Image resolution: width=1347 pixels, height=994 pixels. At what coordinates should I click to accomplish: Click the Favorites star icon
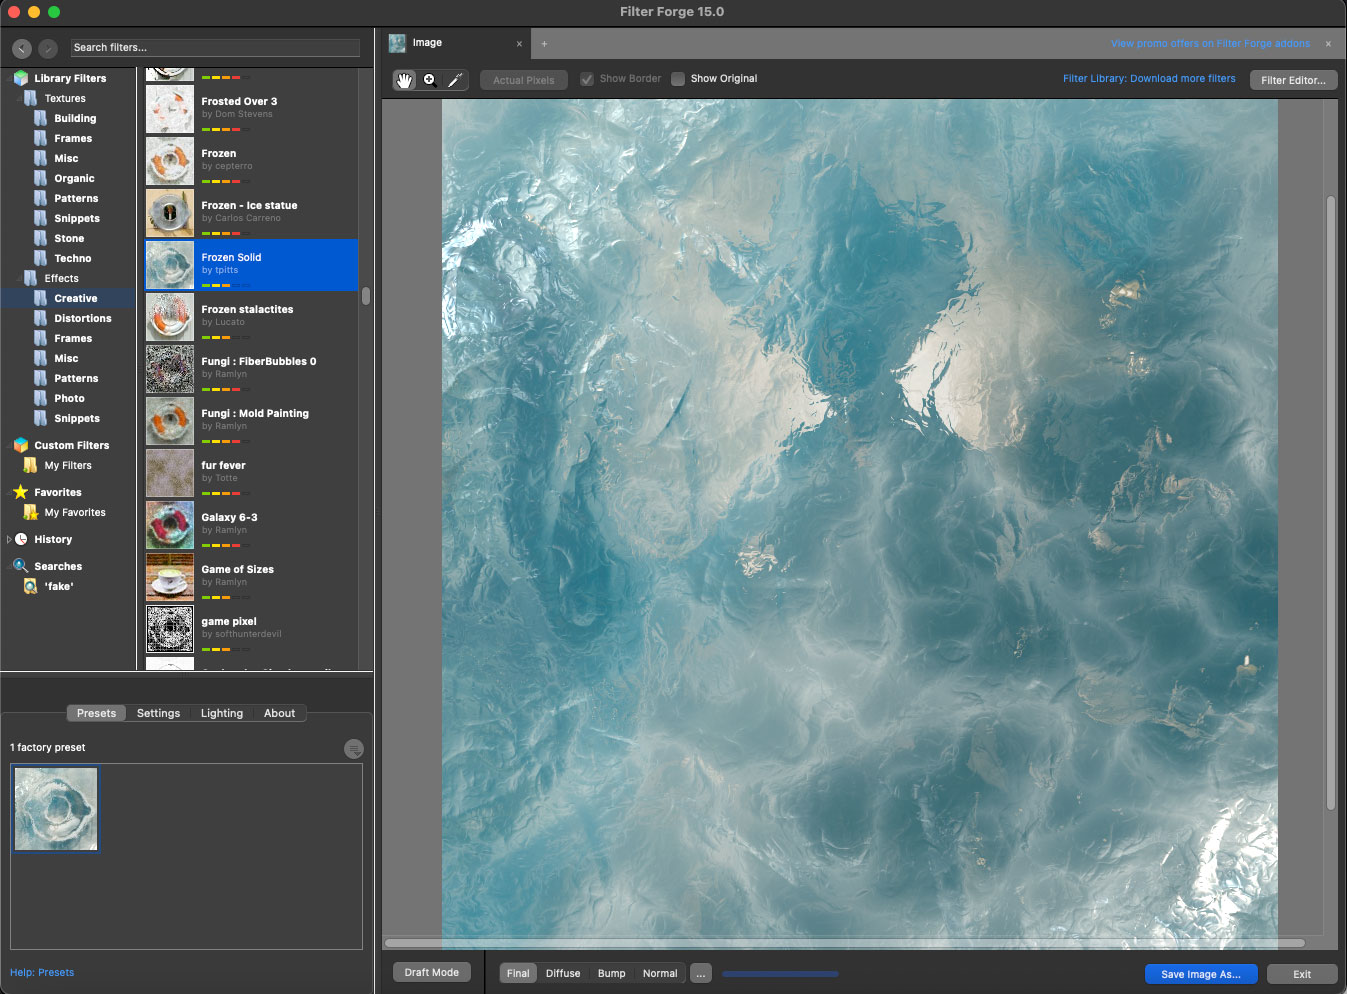(20, 492)
